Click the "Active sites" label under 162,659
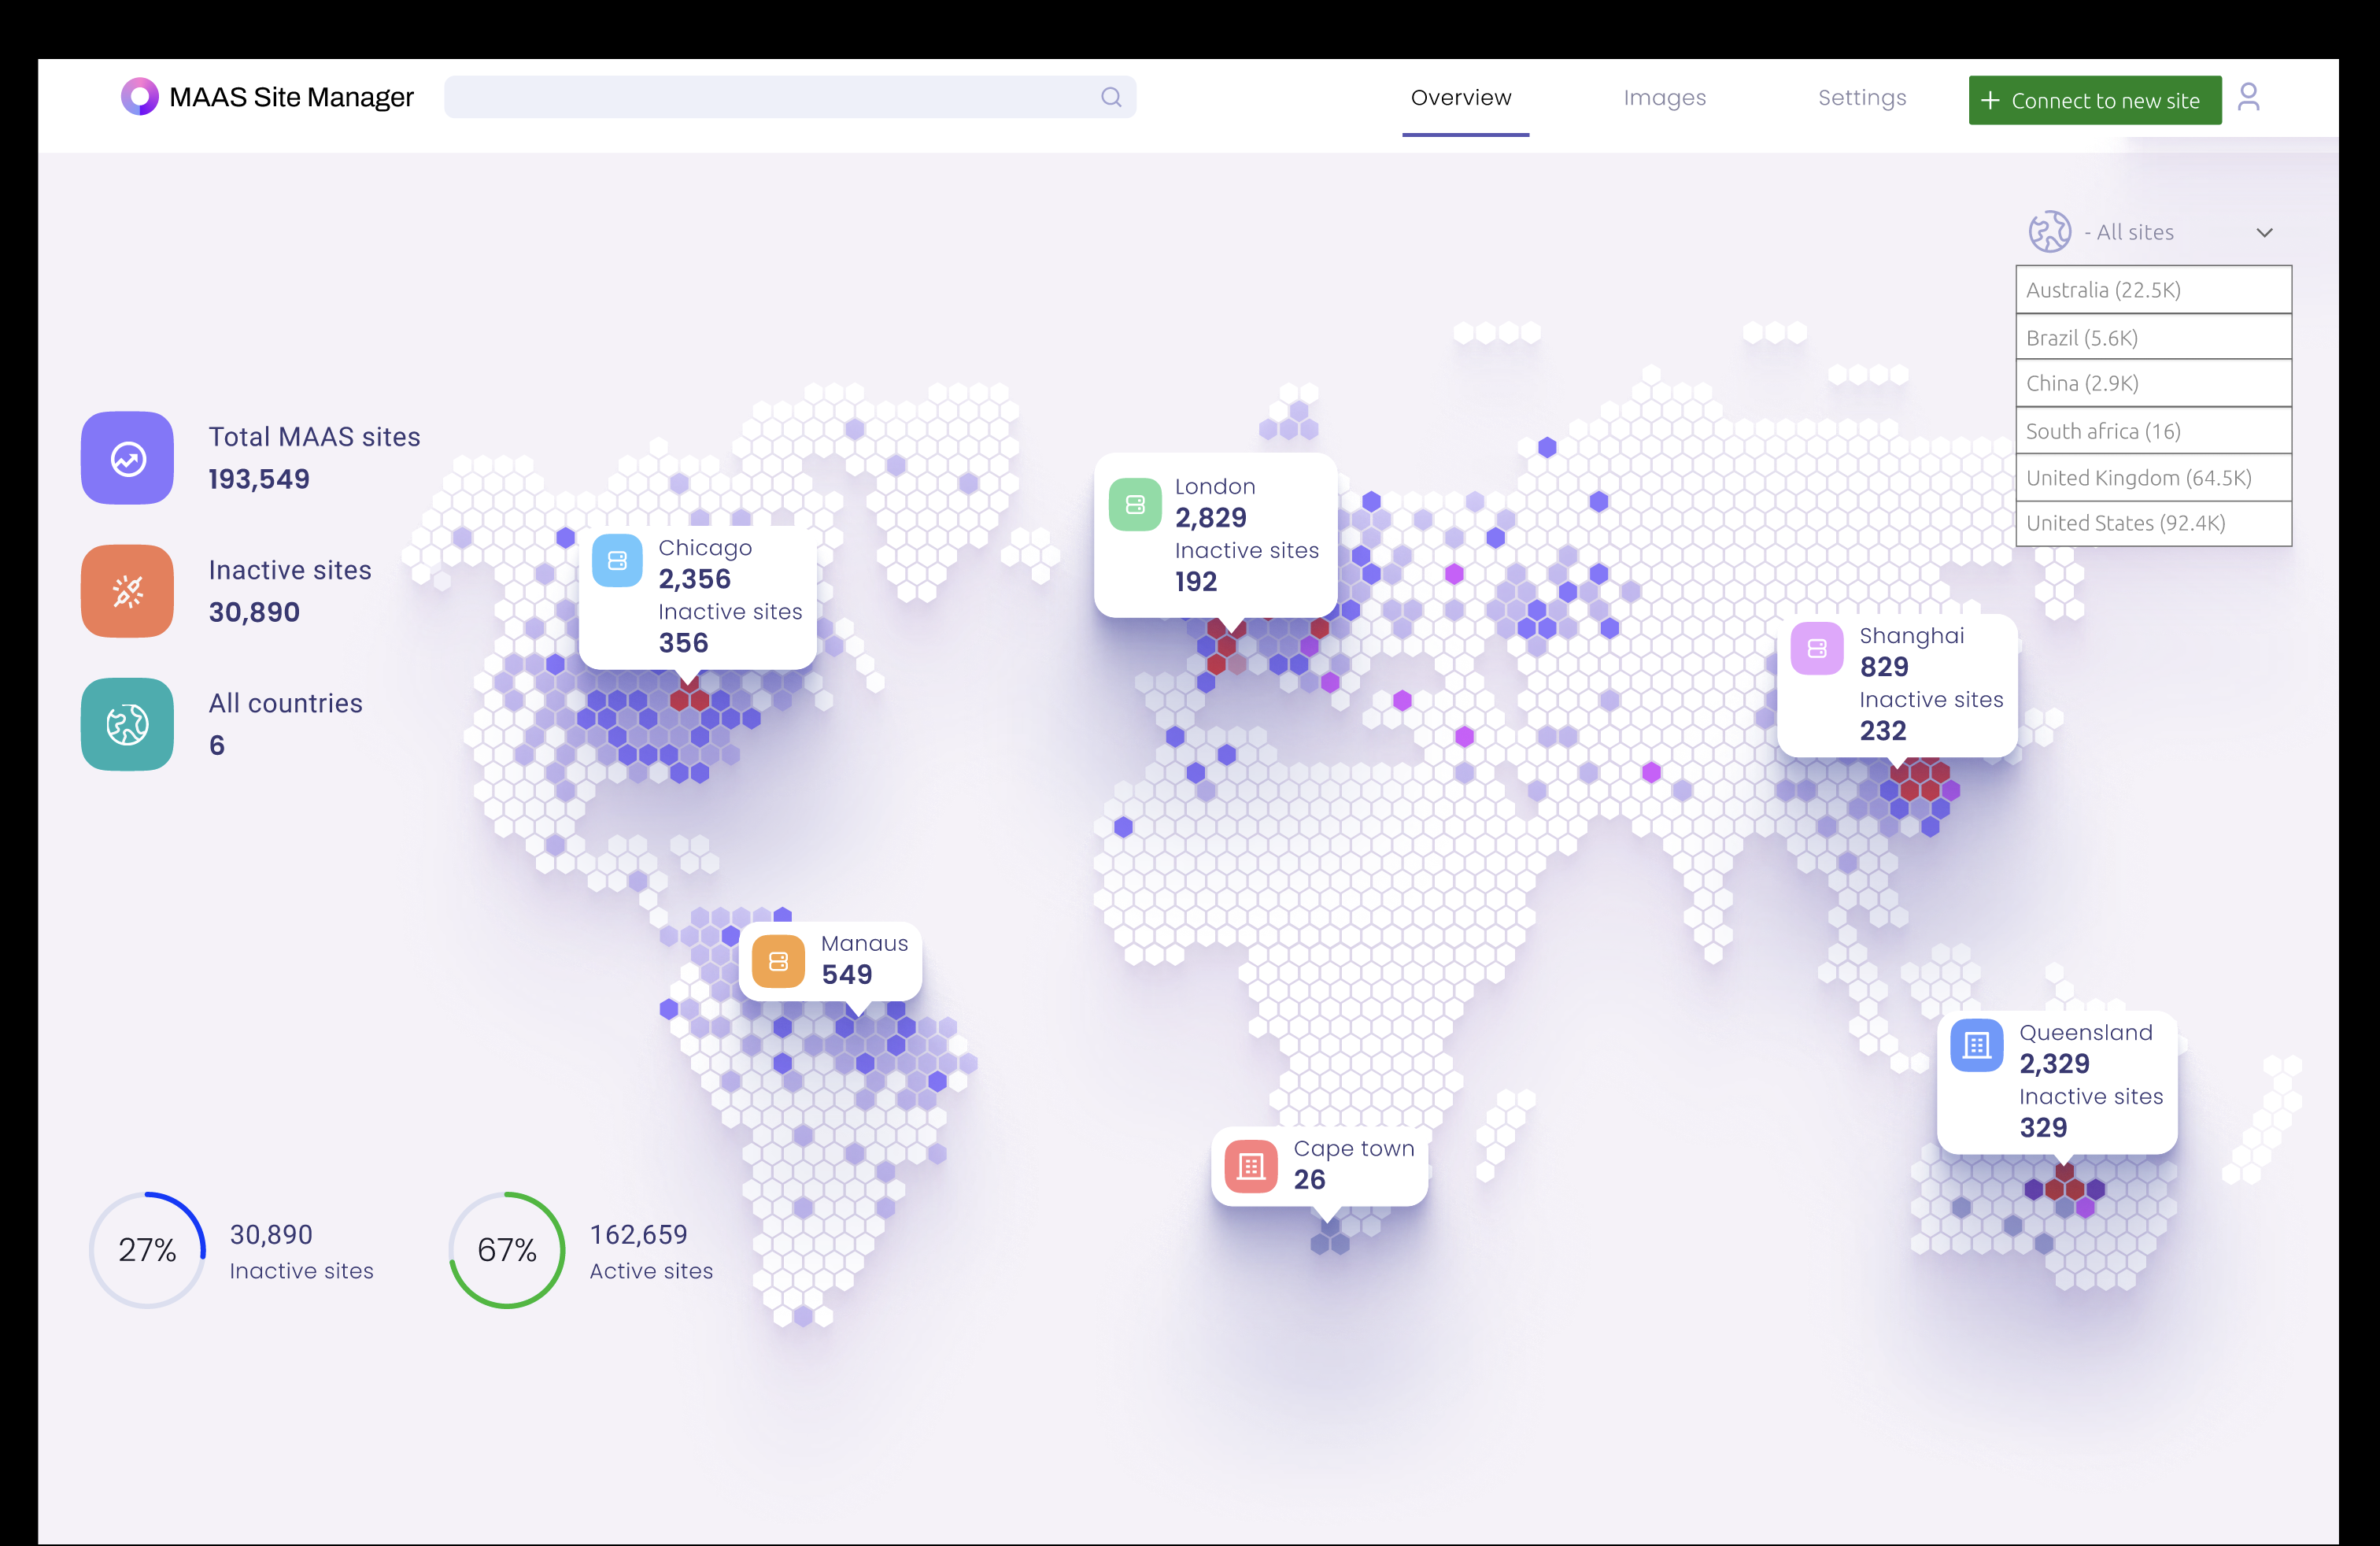The width and height of the screenshot is (2380, 1546). coord(651,1271)
